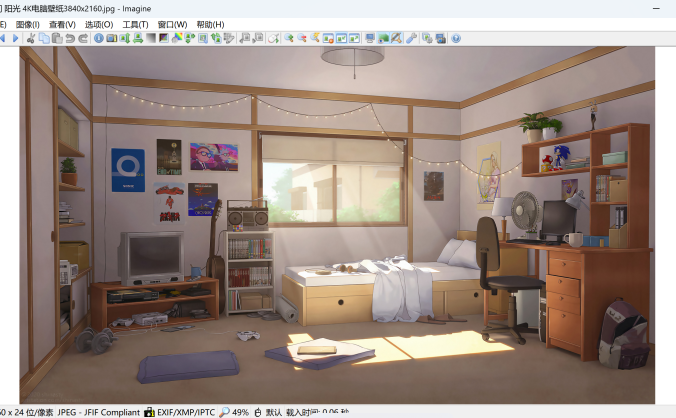Click the EXIF/XMP/IPTC status entry

click(x=180, y=412)
